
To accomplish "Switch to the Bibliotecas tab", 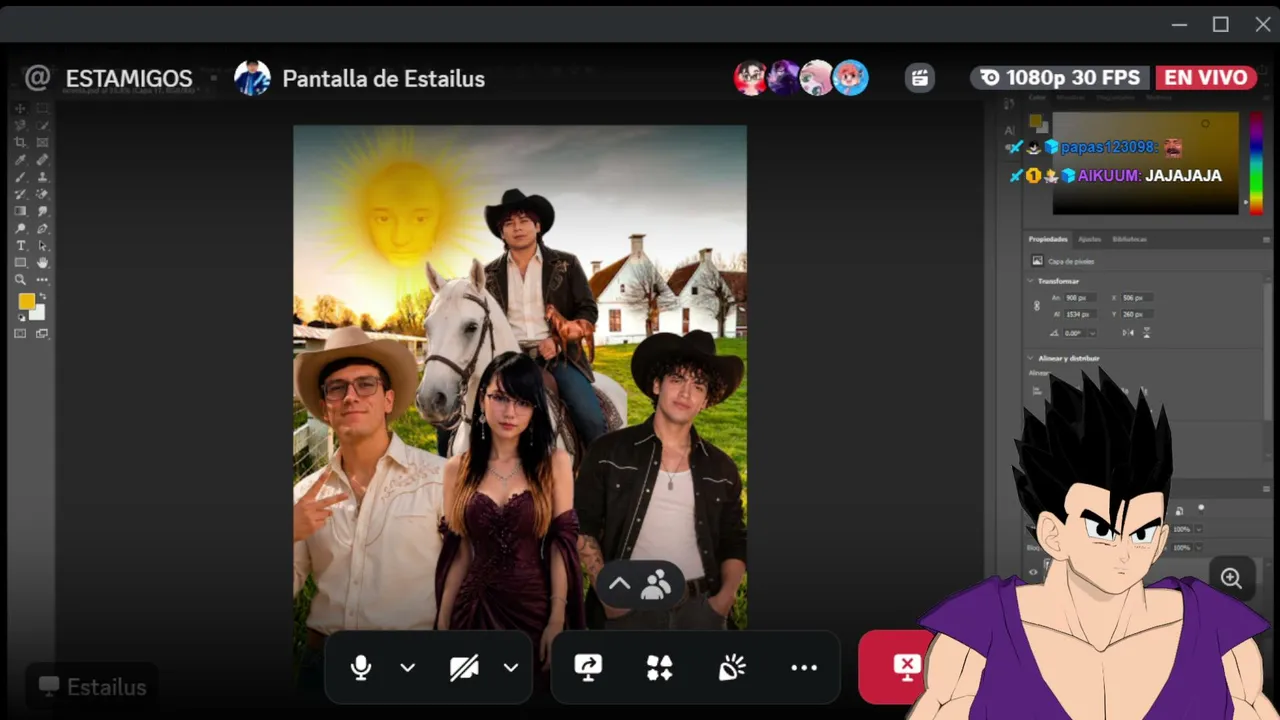I will pyautogui.click(x=1129, y=239).
